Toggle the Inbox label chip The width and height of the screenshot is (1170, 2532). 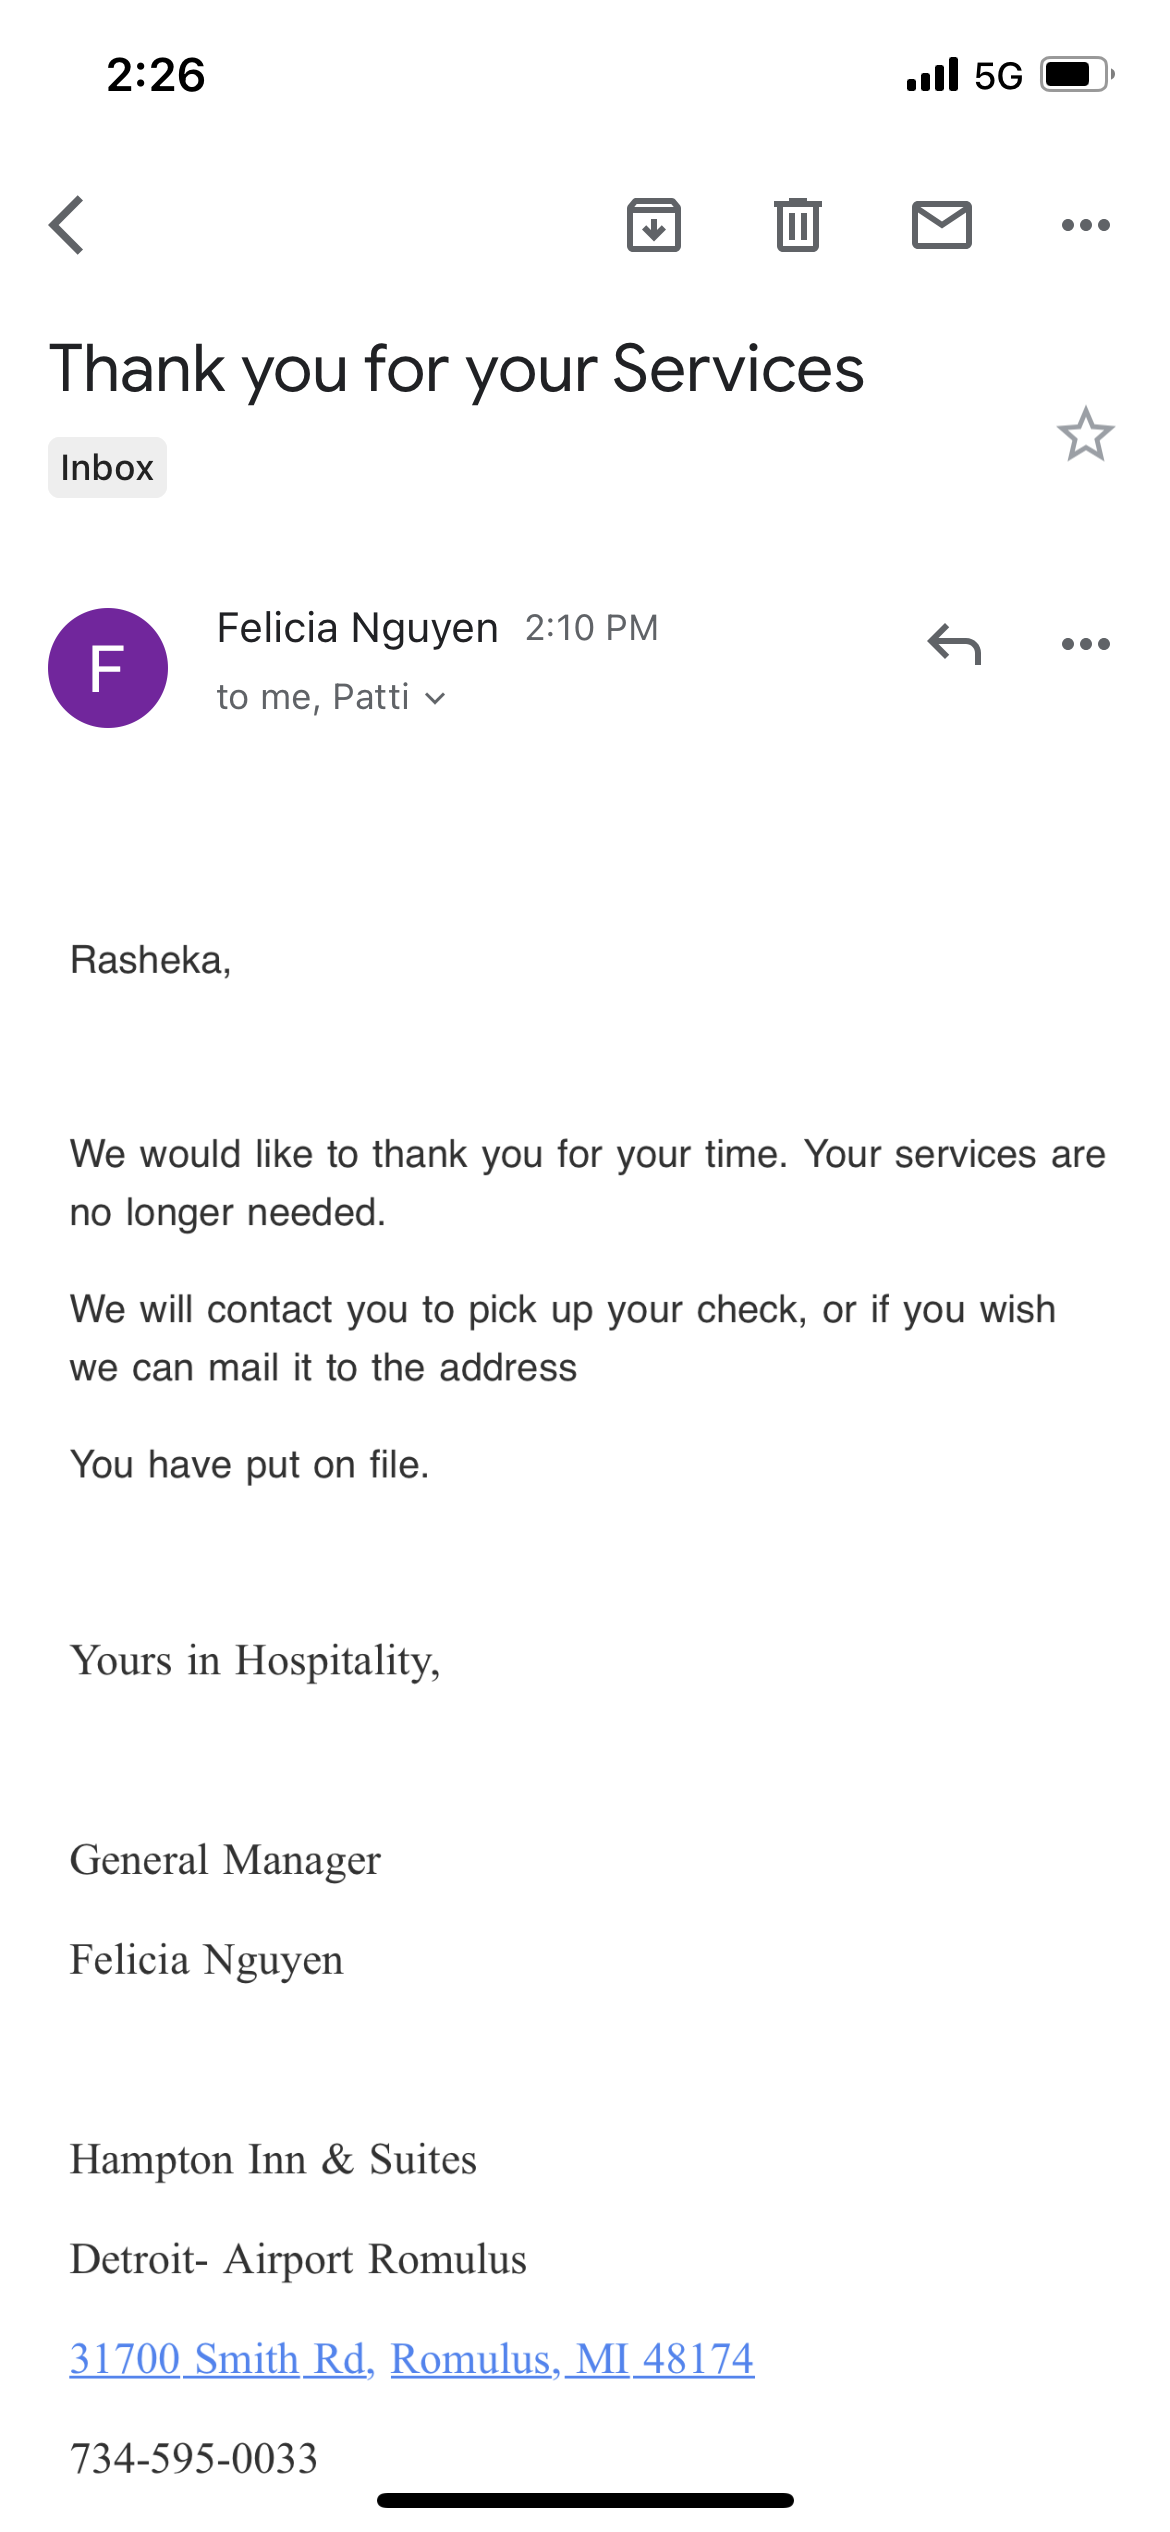click(x=107, y=467)
